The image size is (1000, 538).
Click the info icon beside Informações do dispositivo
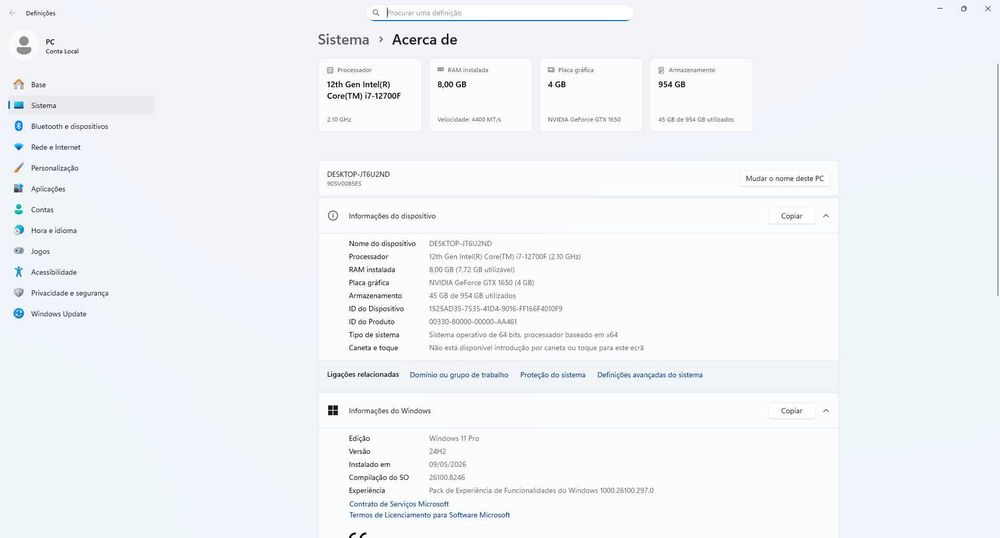pyautogui.click(x=333, y=216)
